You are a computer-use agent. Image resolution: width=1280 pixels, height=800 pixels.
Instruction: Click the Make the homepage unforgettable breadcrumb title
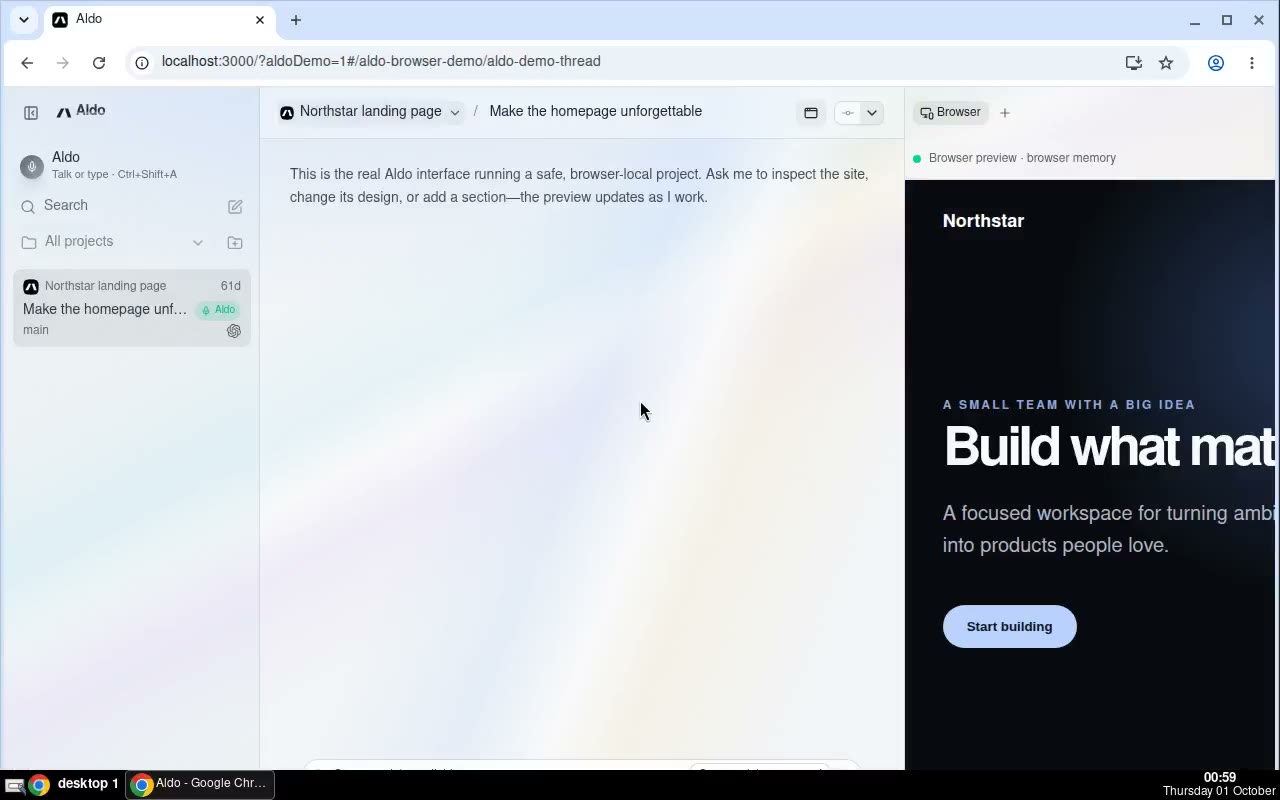point(596,112)
